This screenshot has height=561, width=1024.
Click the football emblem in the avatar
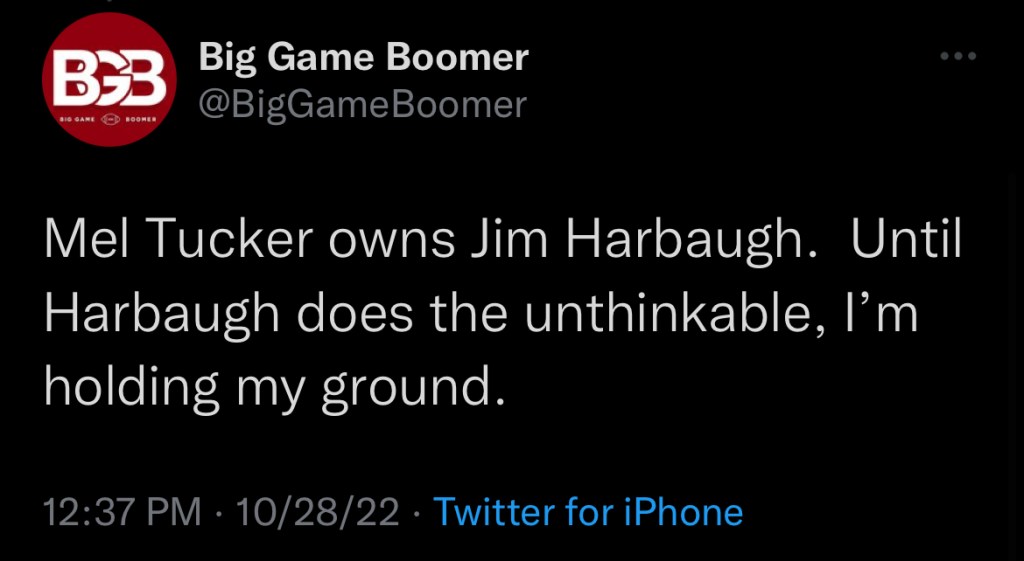point(110,117)
